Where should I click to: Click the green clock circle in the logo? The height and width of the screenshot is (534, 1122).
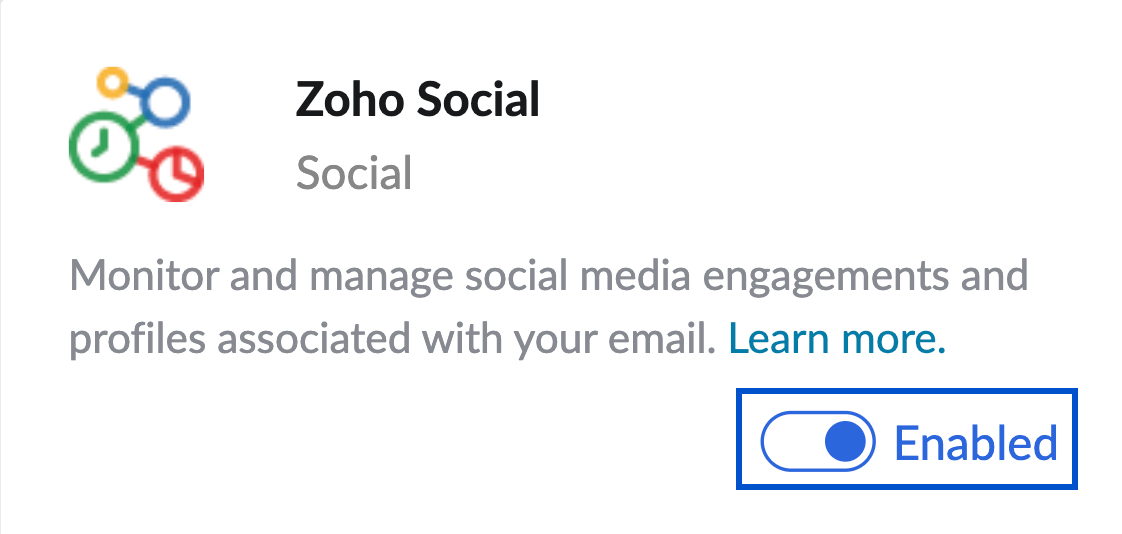tap(101, 145)
